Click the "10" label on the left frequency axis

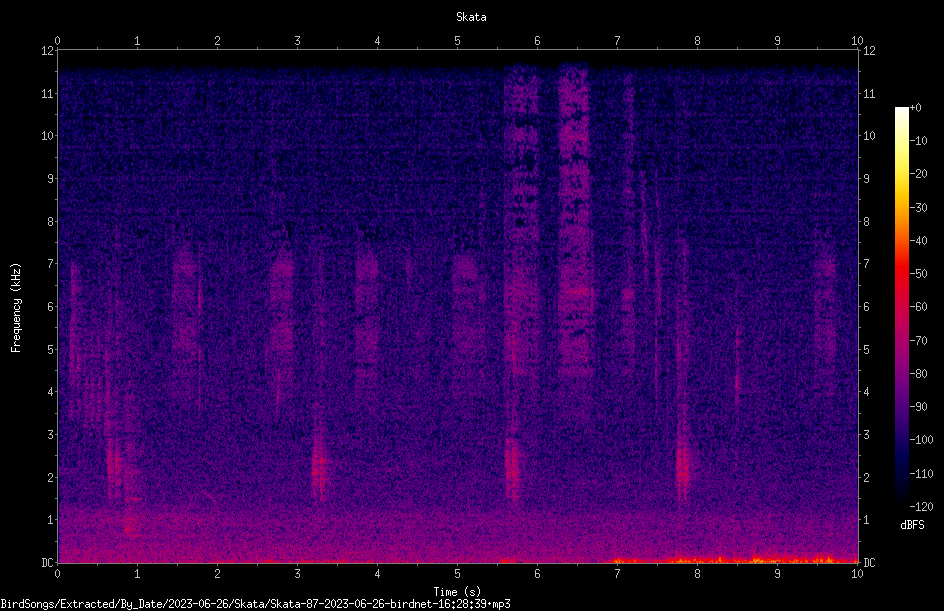coord(48,135)
